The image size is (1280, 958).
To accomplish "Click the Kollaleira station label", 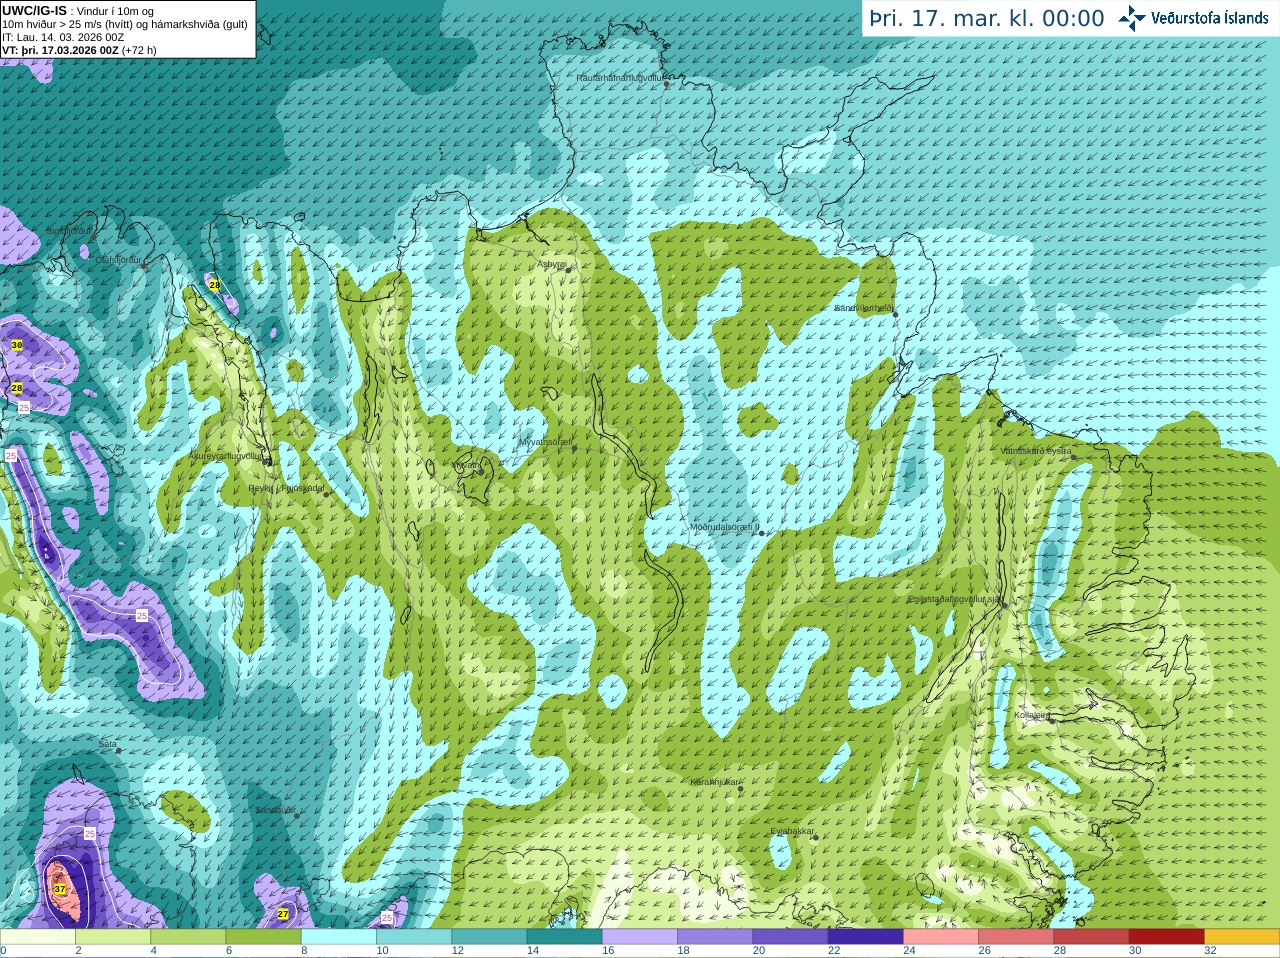I will click(x=1032, y=715).
